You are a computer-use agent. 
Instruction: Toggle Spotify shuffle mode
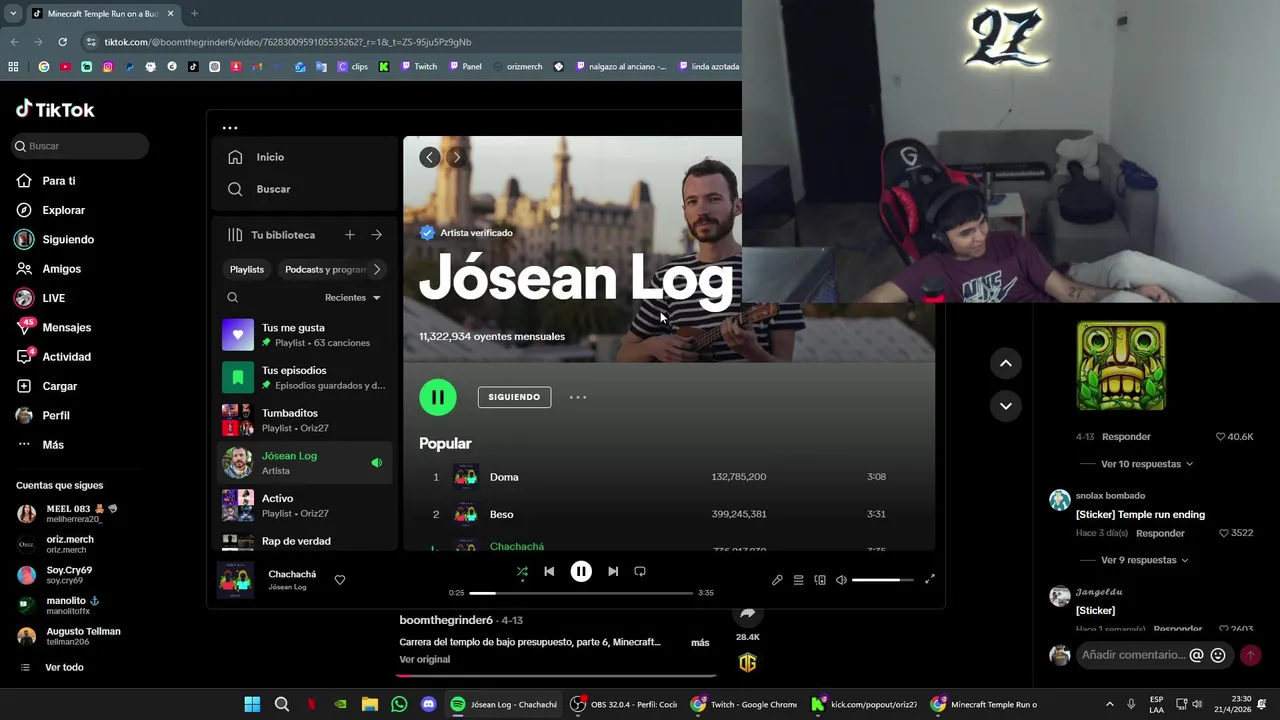522,572
